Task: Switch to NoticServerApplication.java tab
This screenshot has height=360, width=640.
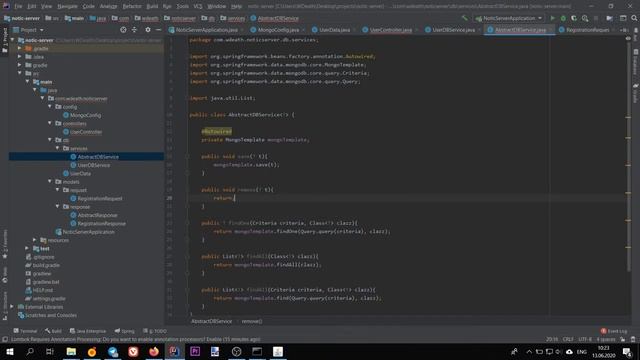Action: tap(206, 30)
